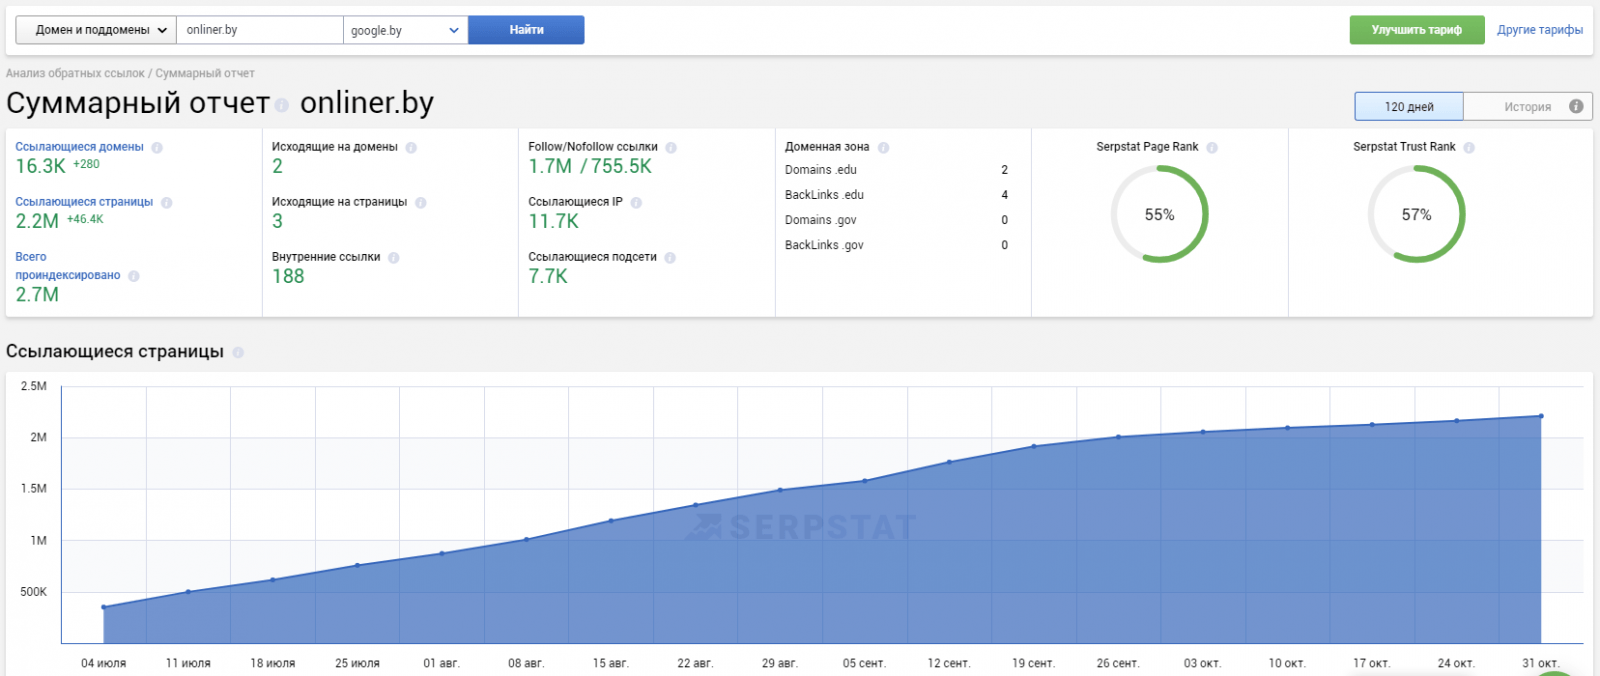Viewport: 1600px width, 676px height.
Task: Click chart data point for 08 авг.
Action: [x=526, y=540]
